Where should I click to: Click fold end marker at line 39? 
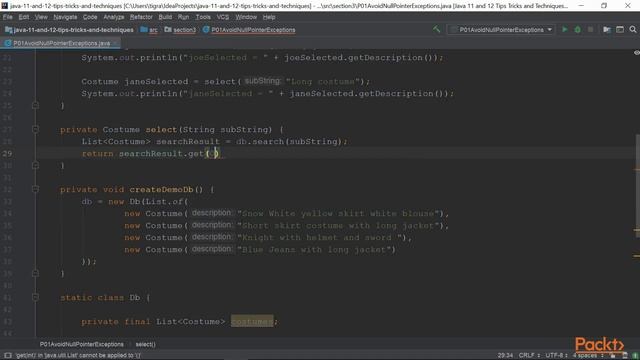36,273
